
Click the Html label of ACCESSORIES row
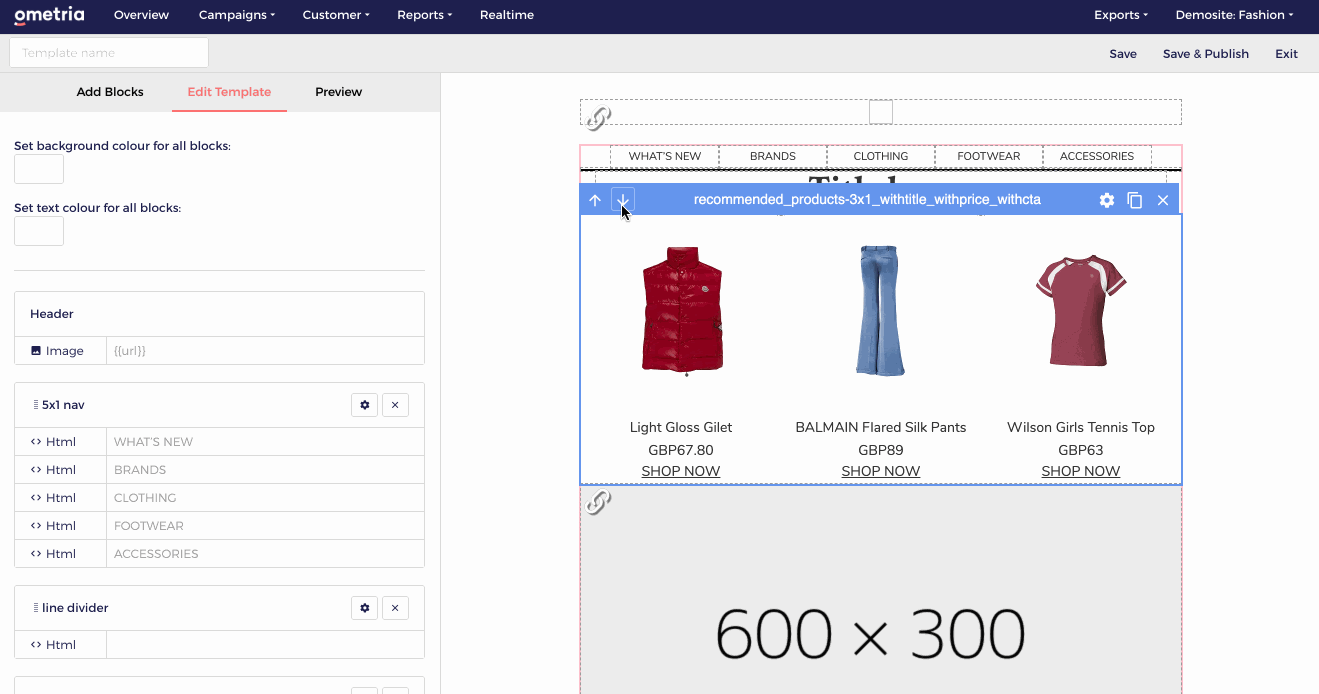click(x=53, y=554)
